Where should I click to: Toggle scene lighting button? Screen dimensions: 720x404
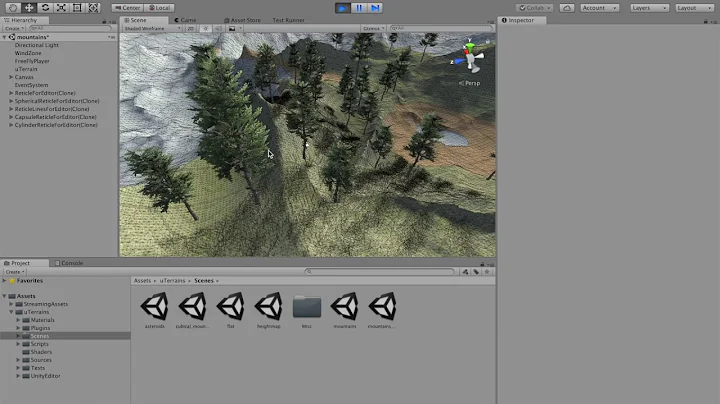[205, 28]
